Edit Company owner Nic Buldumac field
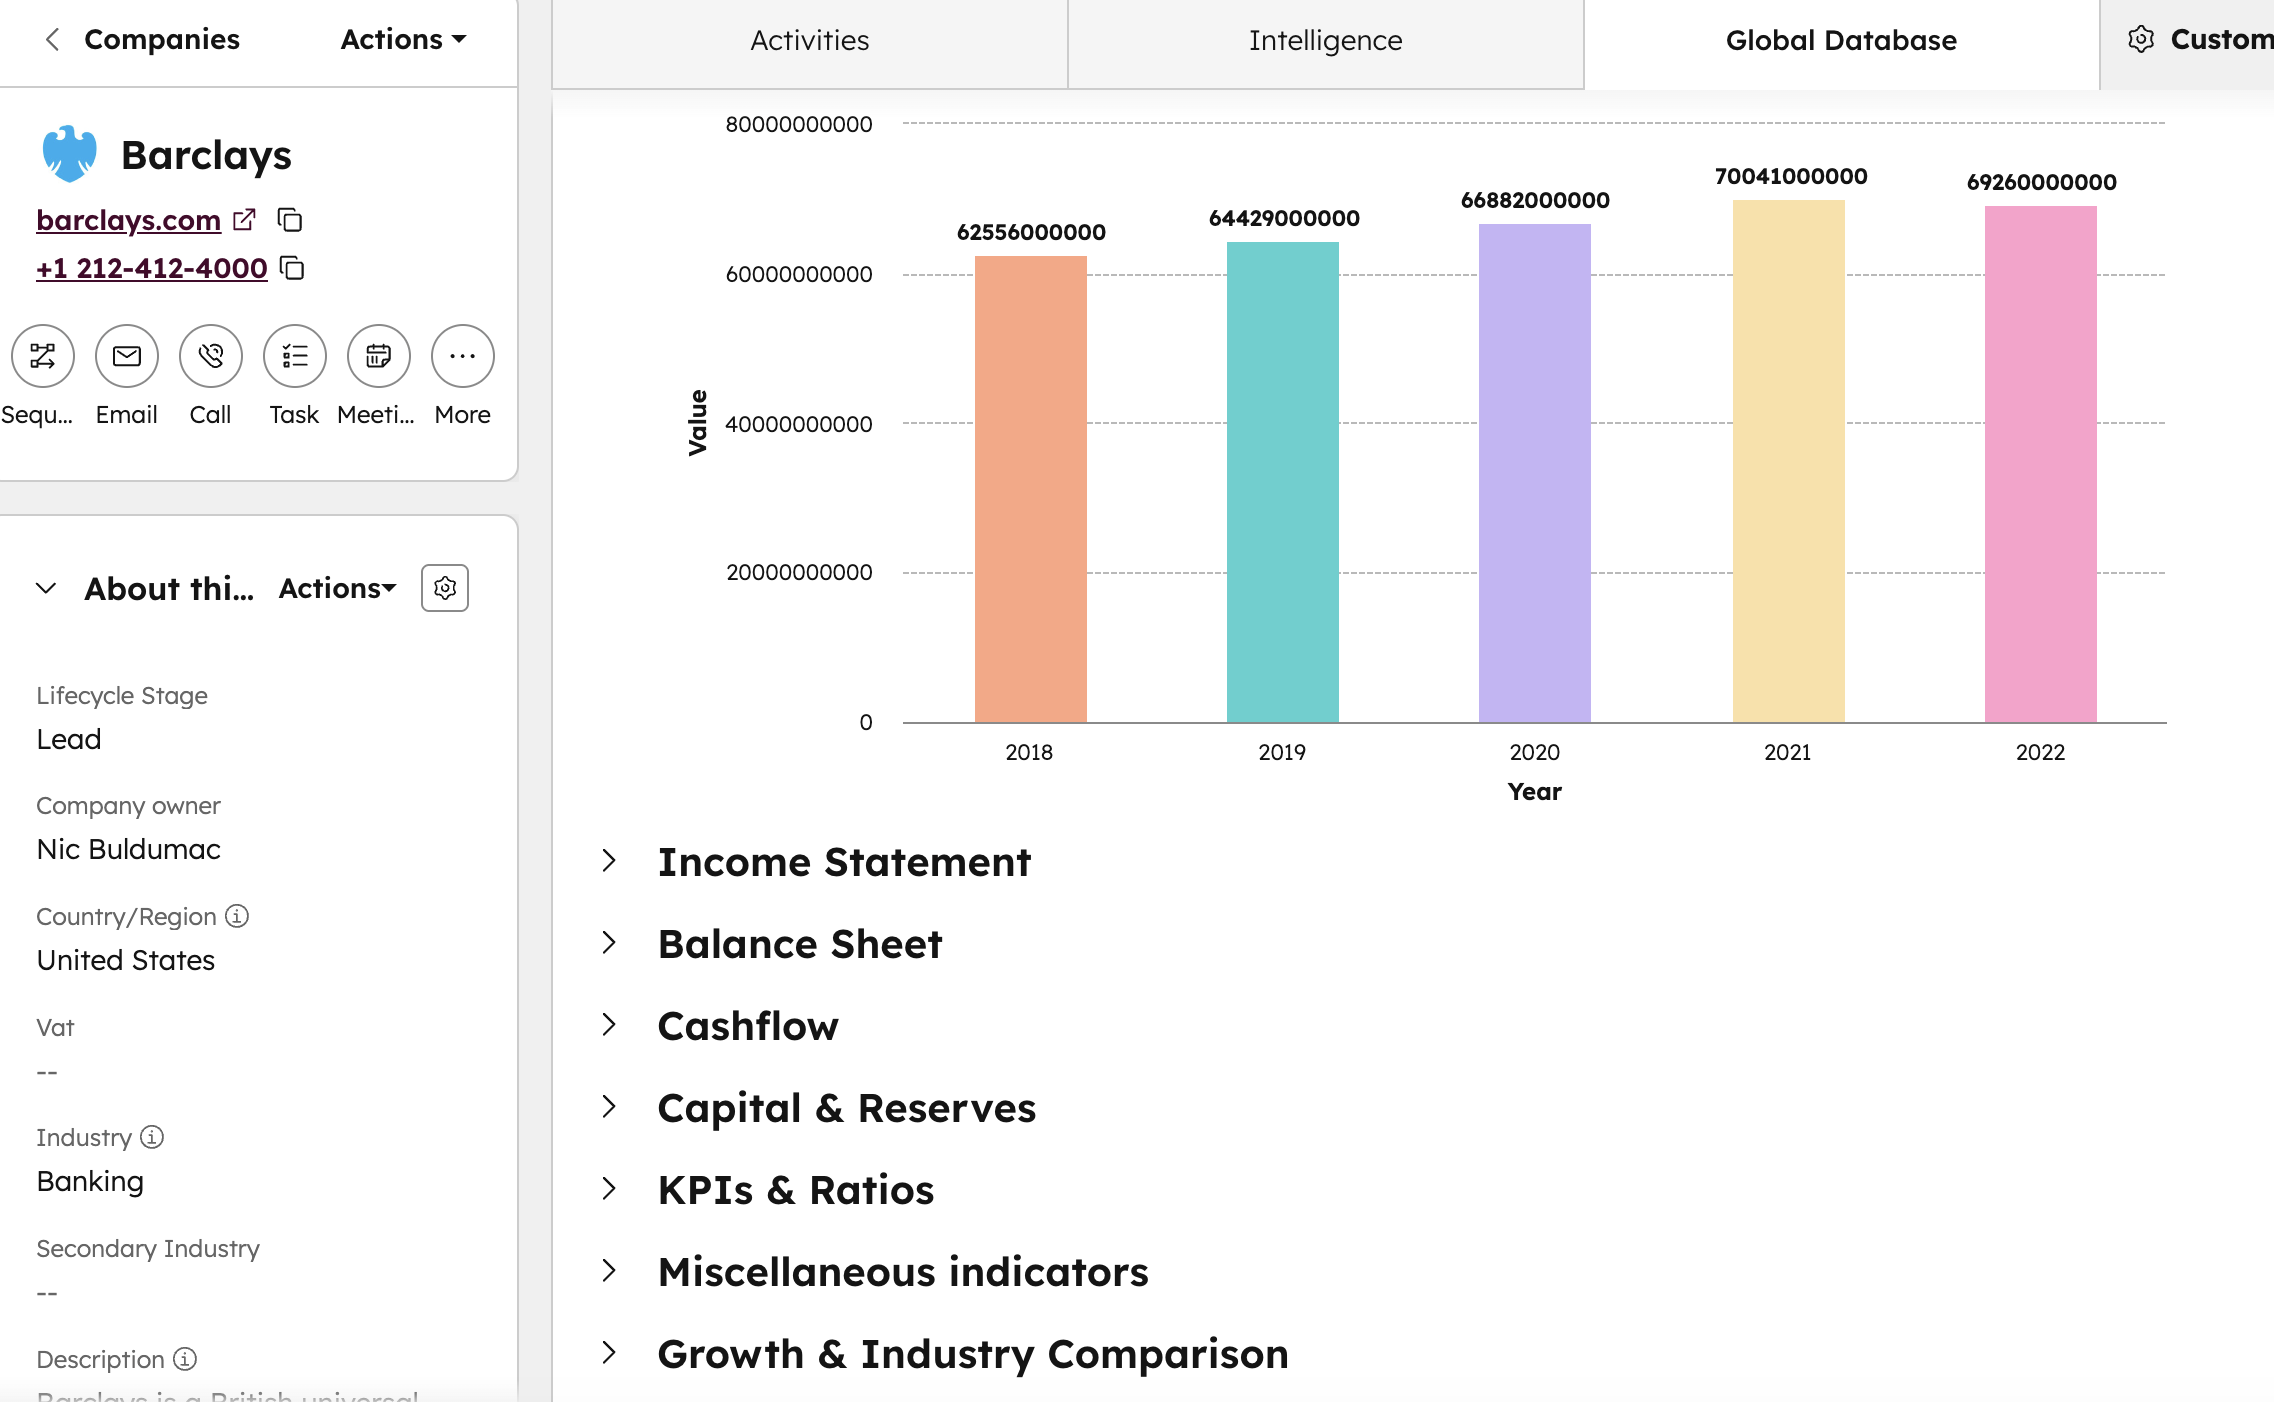 click(x=129, y=849)
